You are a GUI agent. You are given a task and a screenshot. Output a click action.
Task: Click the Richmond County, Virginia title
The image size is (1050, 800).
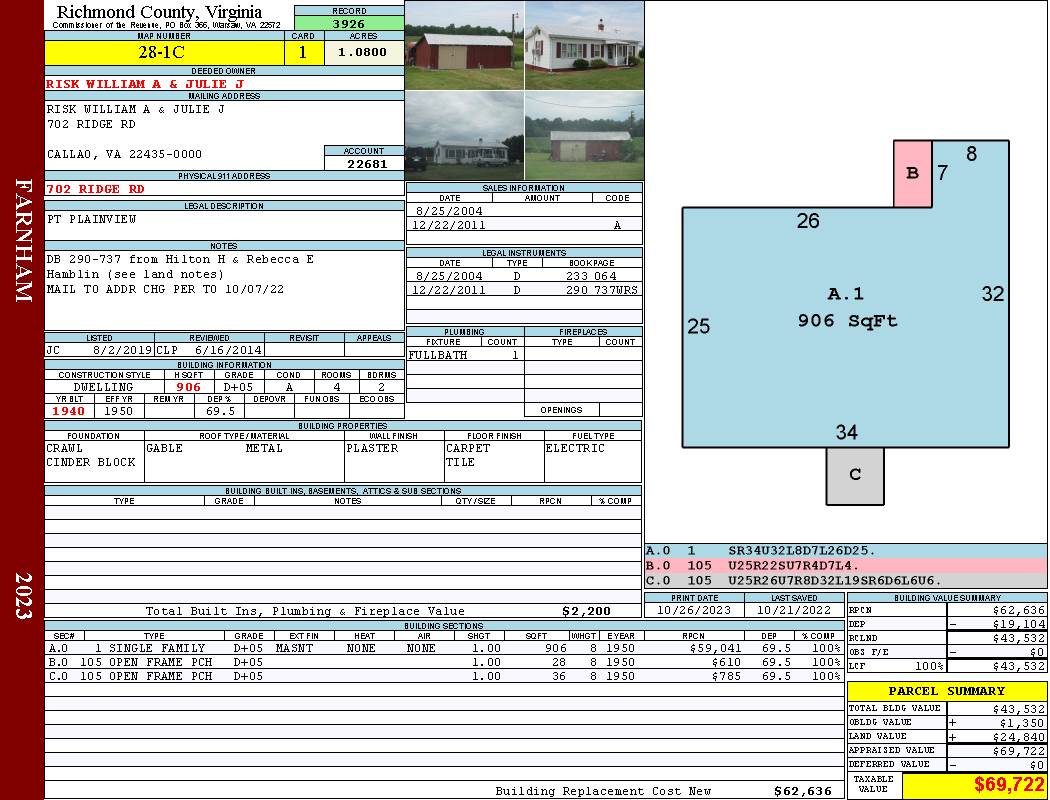coord(159,12)
